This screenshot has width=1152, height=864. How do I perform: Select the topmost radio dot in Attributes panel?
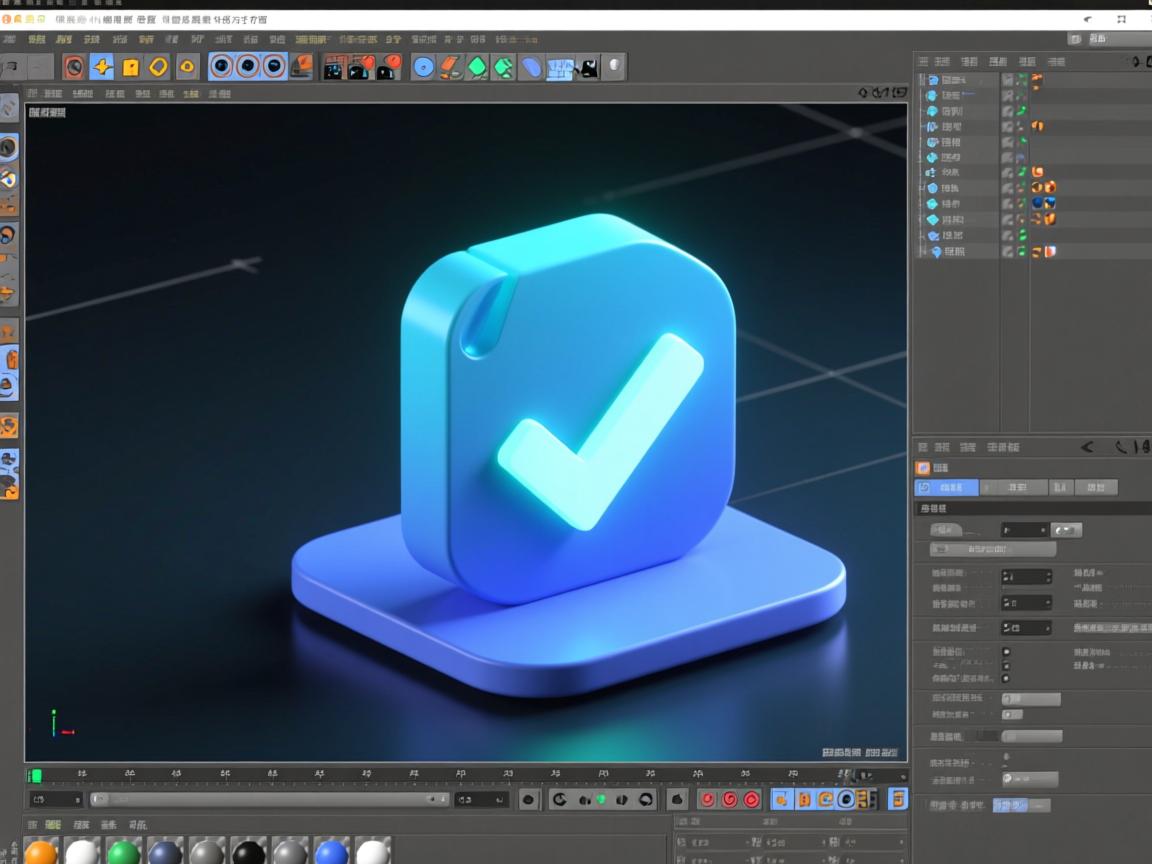pos(1006,652)
